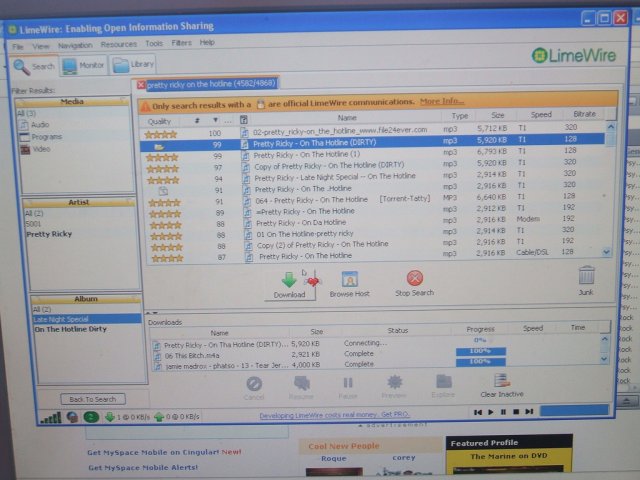Screen dimensions: 640x480
Task: Close the 'pretty ricky on the hotline' search tab
Action: [x=141, y=85]
